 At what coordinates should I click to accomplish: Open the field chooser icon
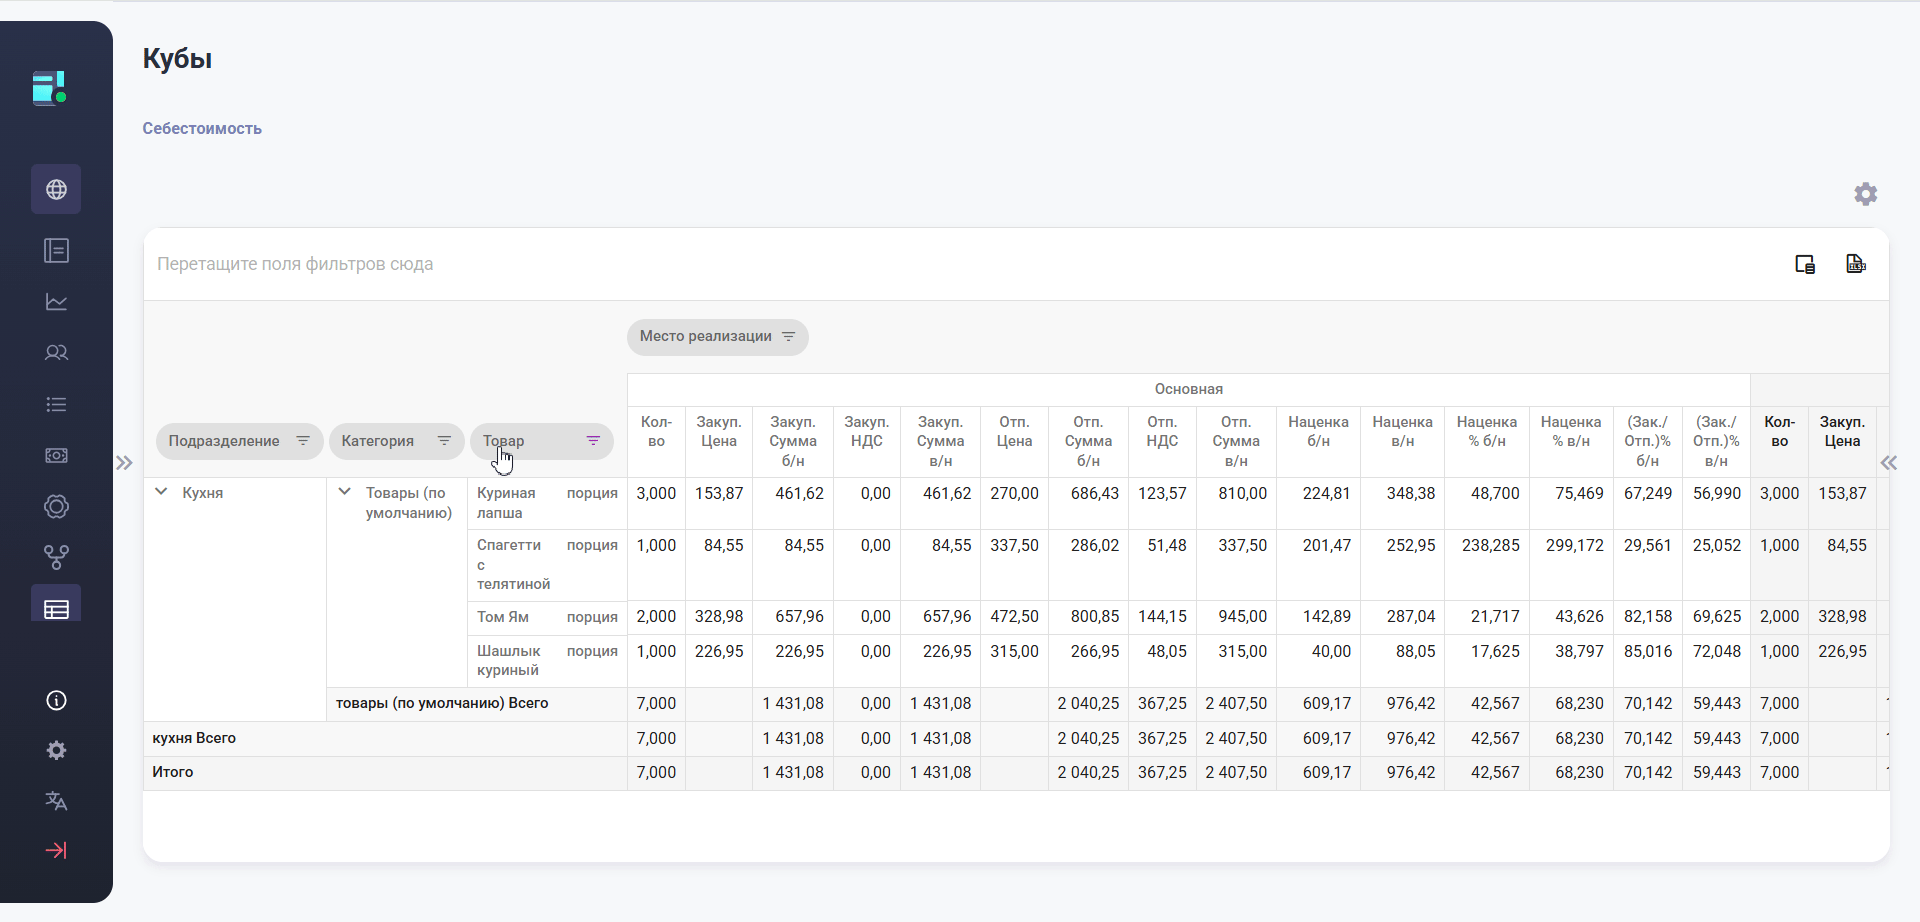(1804, 264)
